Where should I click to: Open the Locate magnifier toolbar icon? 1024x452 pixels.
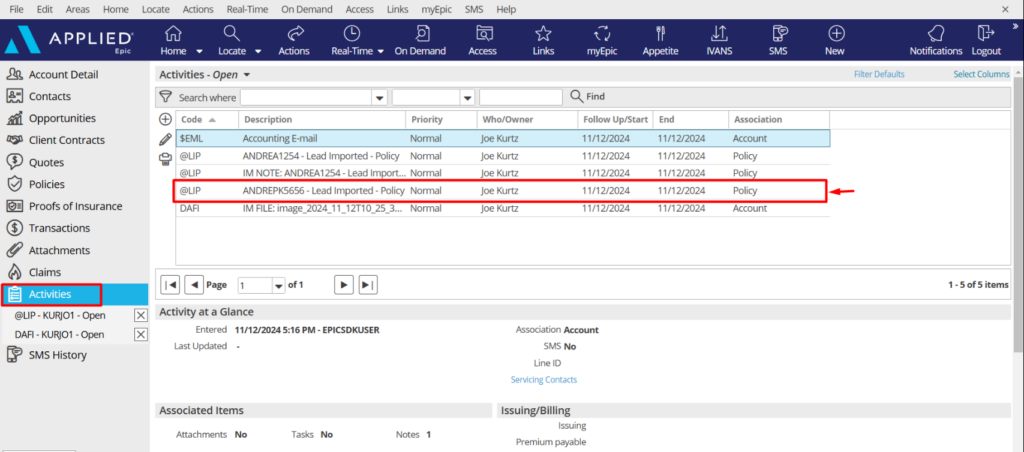pyautogui.click(x=232, y=34)
